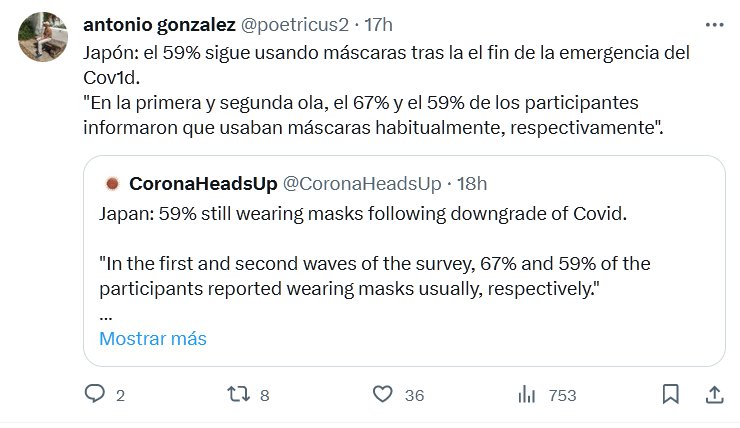This screenshot has width=740, height=428.
Task: Open CoronaHeadsUp display name in quote
Action: tap(202, 184)
